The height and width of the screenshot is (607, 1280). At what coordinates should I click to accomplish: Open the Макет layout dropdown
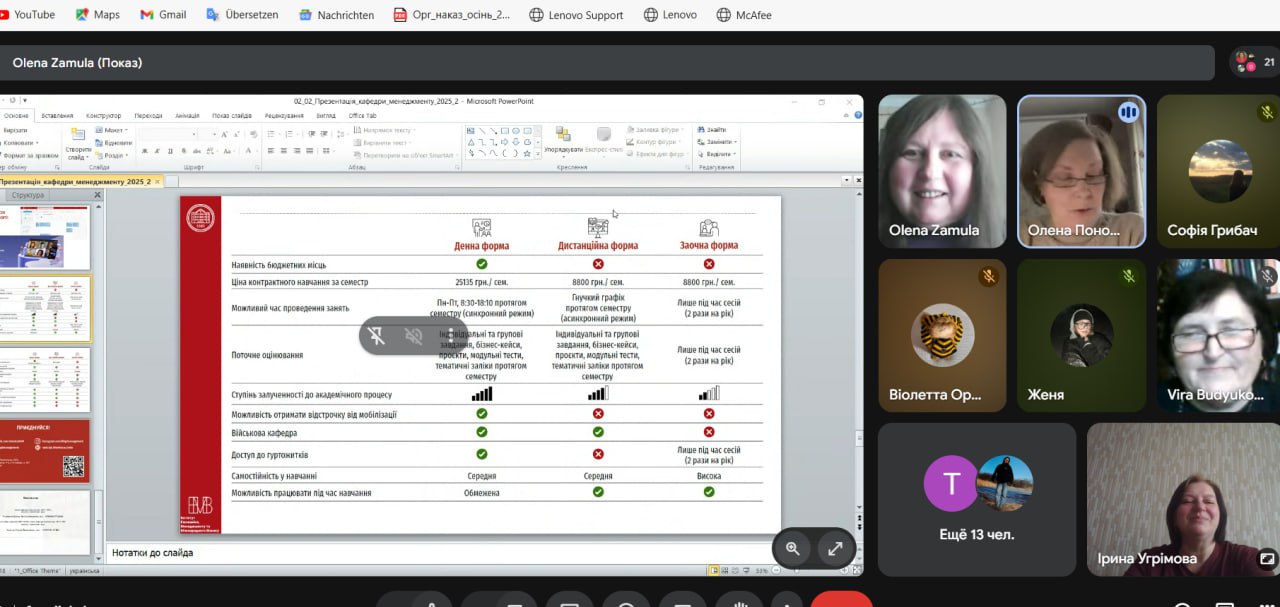click(x=113, y=130)
